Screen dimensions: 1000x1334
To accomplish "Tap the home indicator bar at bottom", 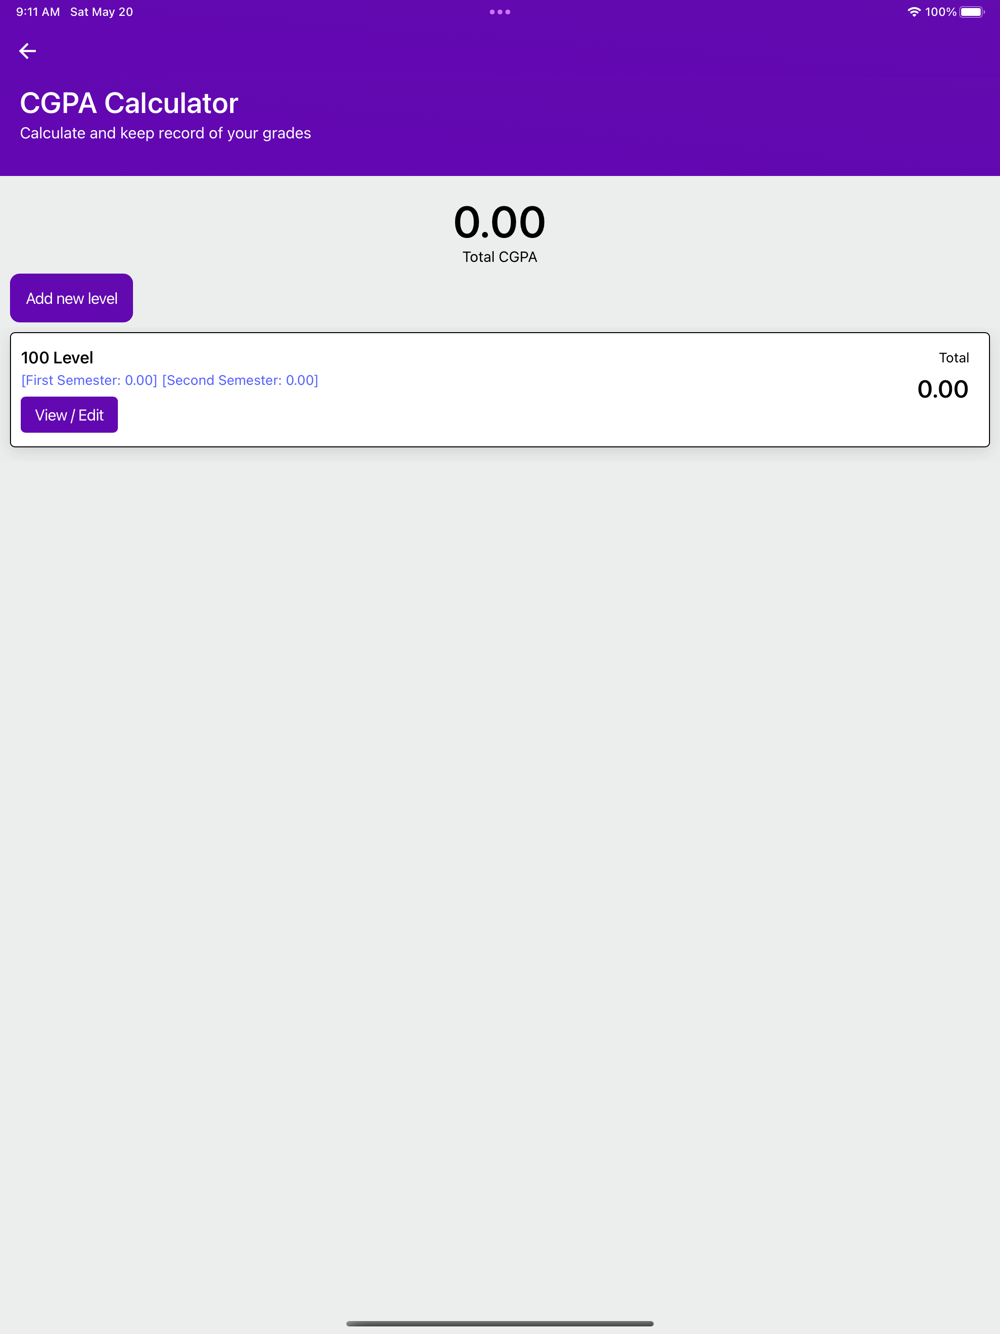I will click(x=500, y=1323).
